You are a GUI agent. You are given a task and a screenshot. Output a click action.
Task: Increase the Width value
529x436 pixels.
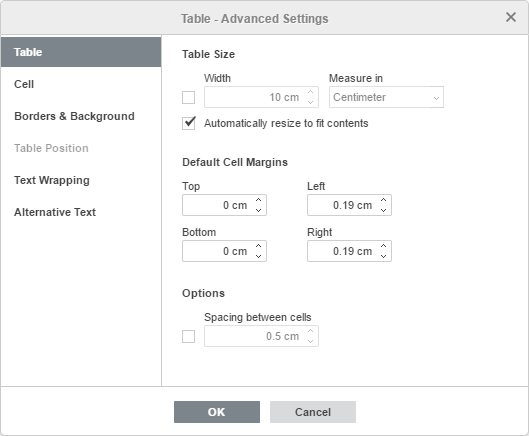point(311,92)
